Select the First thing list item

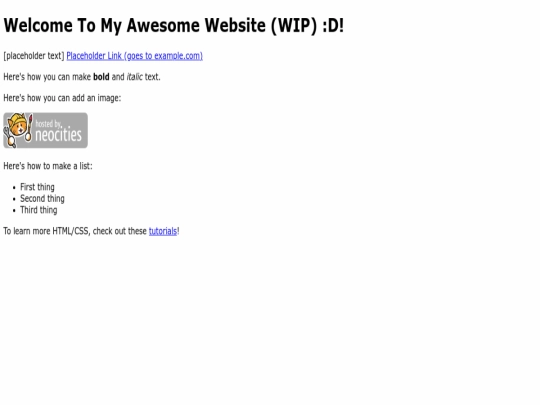pos(37,187)
